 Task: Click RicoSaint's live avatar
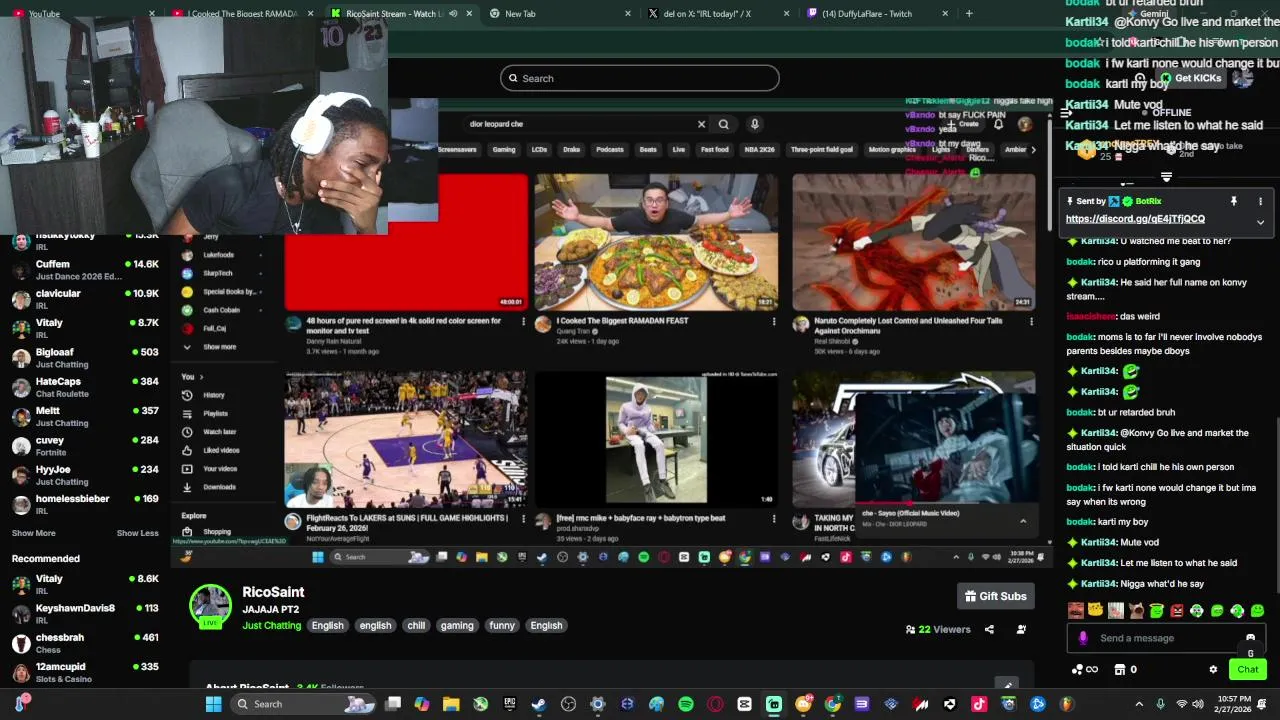pos(211,605)
